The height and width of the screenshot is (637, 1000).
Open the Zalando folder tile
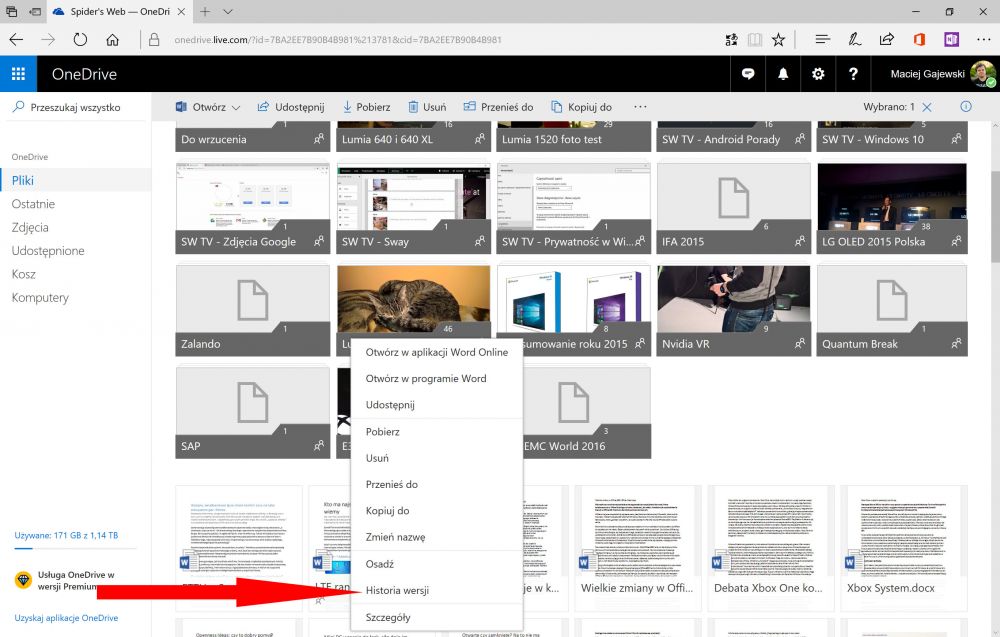[253, 311]
